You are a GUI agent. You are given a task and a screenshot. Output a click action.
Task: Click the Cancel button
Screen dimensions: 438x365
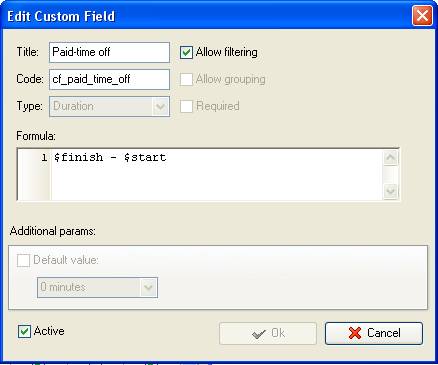tap(374, 333)
